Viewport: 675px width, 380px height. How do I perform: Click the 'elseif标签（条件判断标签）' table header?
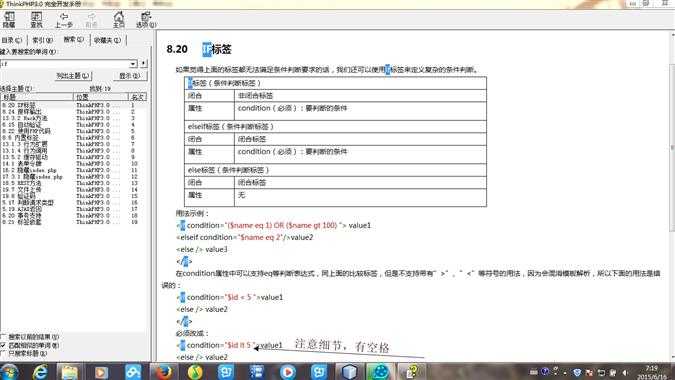click(x=231, y=127)
